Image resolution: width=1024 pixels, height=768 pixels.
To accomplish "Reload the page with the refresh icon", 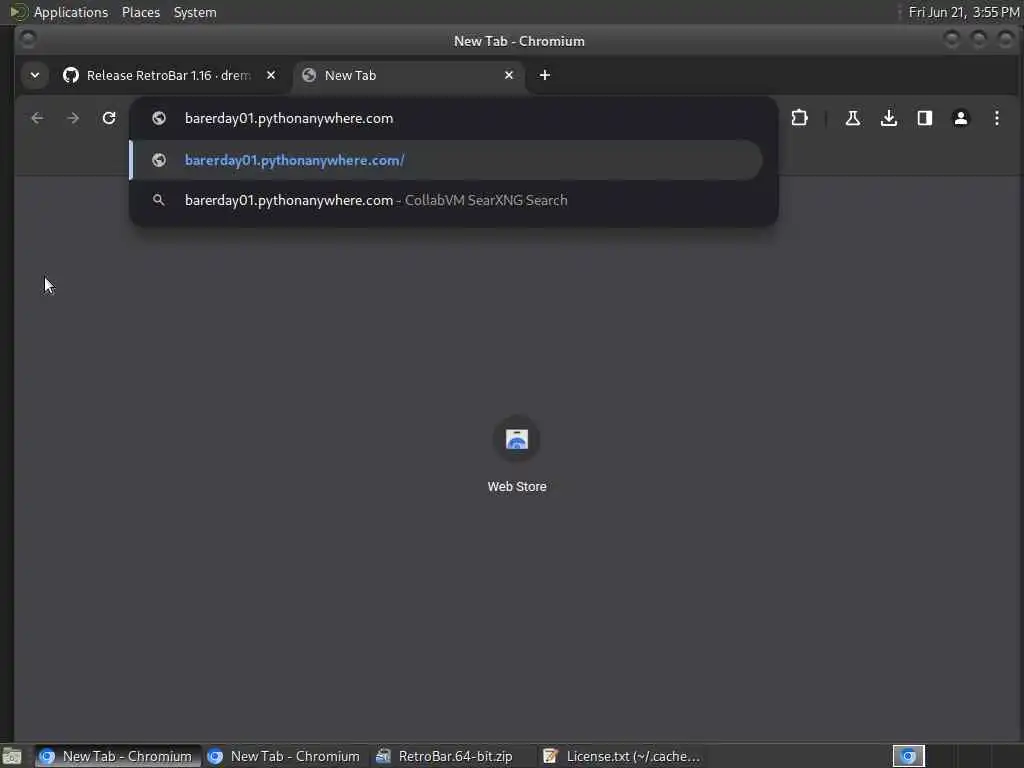I will 109,118.
